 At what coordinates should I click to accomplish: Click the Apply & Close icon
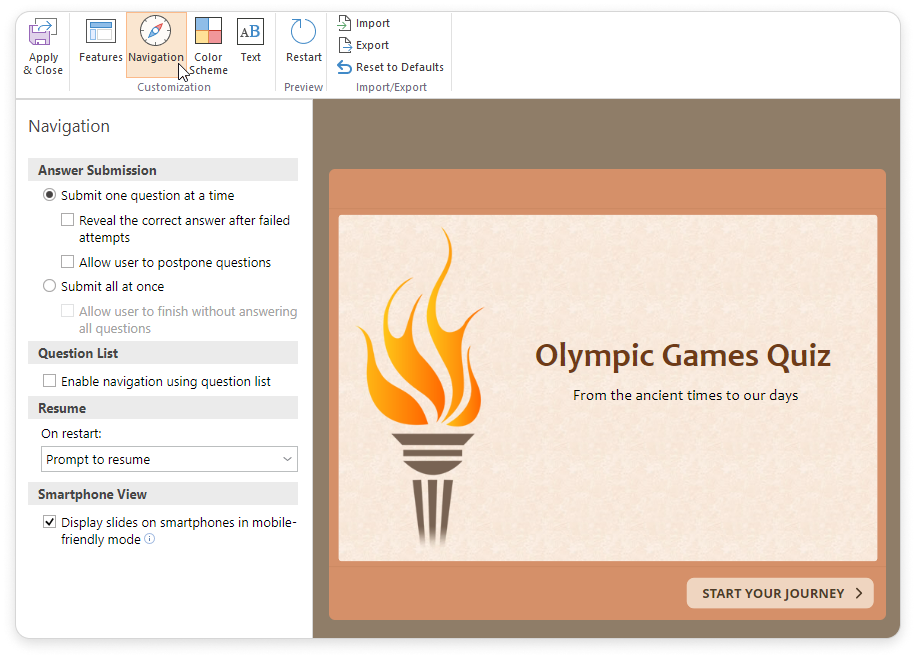point(42,33)
